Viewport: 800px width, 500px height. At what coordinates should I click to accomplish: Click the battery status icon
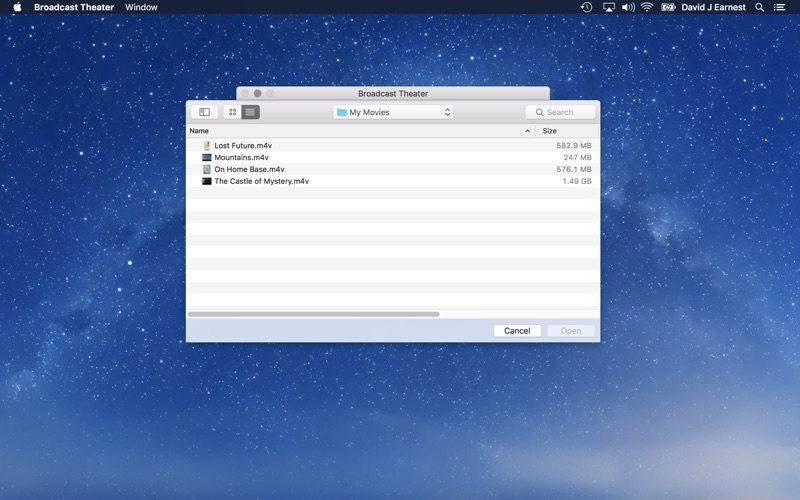(x=668, y=7)
